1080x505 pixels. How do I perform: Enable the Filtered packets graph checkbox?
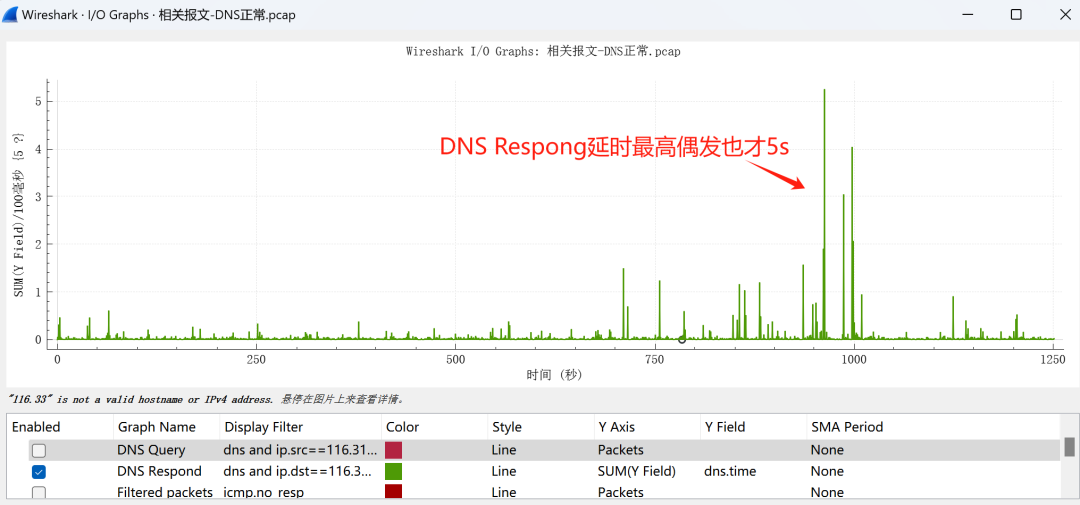click(39, 492)
